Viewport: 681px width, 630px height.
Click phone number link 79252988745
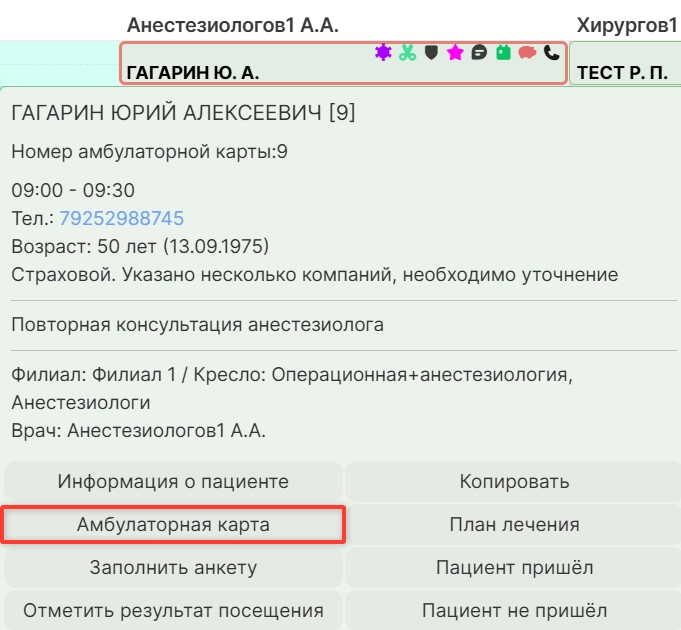click(x=121, y=218)
